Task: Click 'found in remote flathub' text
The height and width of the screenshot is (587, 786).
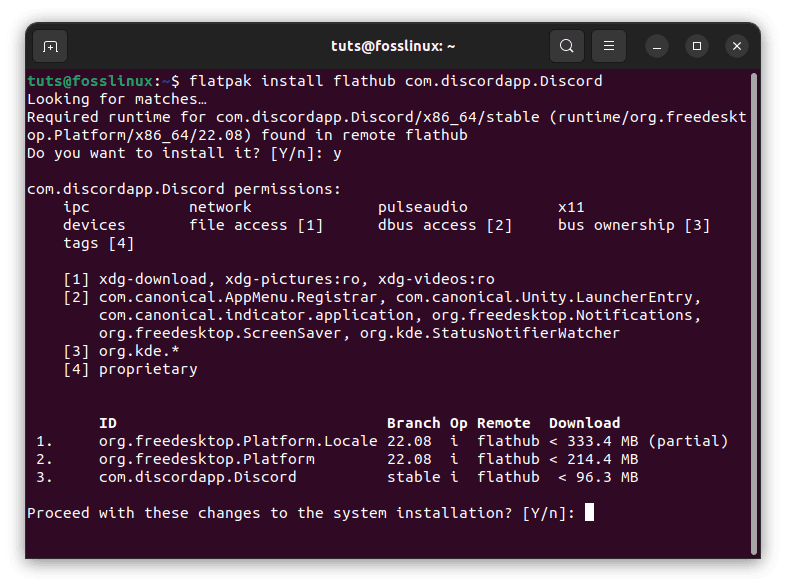Action: click(364, 135)
